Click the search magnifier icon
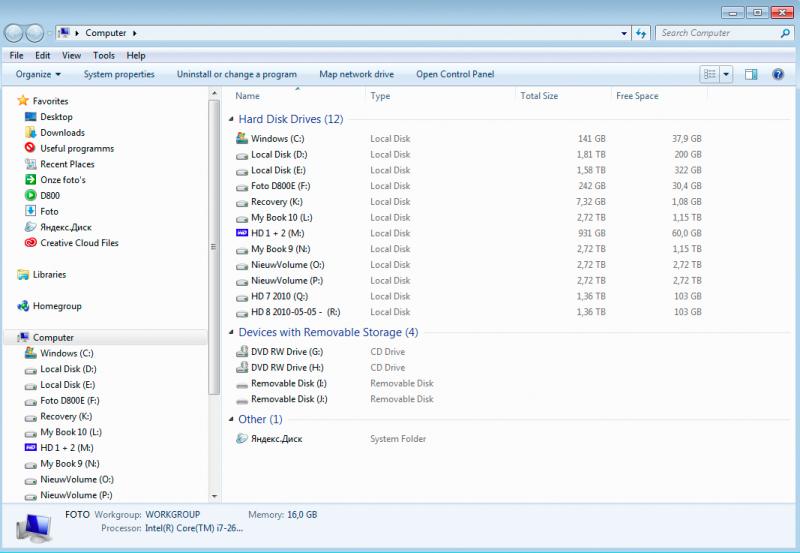The width and height of the screenshot is (800, 553). click(x=785, y=33)
